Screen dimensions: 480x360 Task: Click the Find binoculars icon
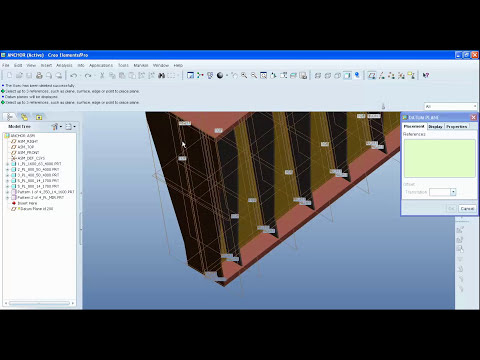pos(162,76)
